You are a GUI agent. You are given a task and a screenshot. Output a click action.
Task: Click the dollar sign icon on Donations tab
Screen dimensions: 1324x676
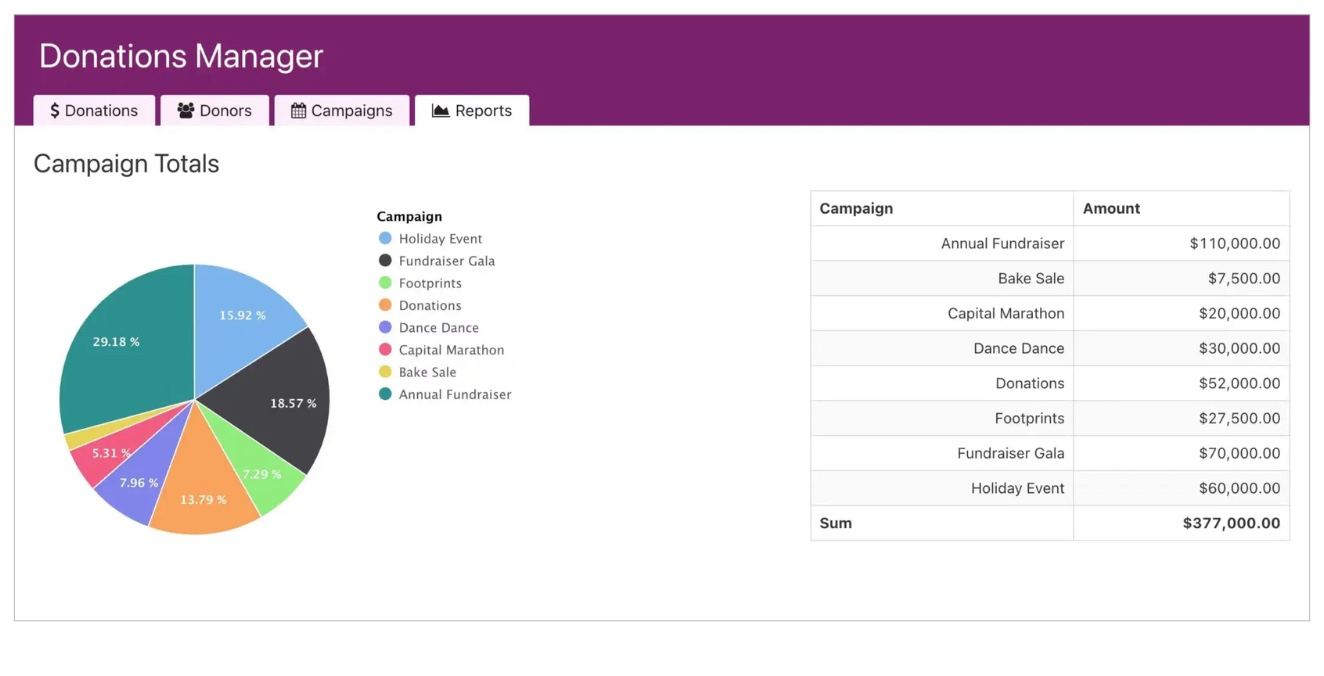pyautogui.click(x=55, y=111)
